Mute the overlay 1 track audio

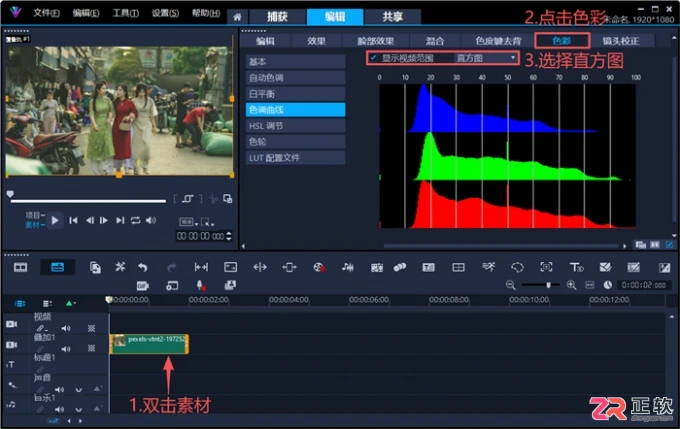66,349
